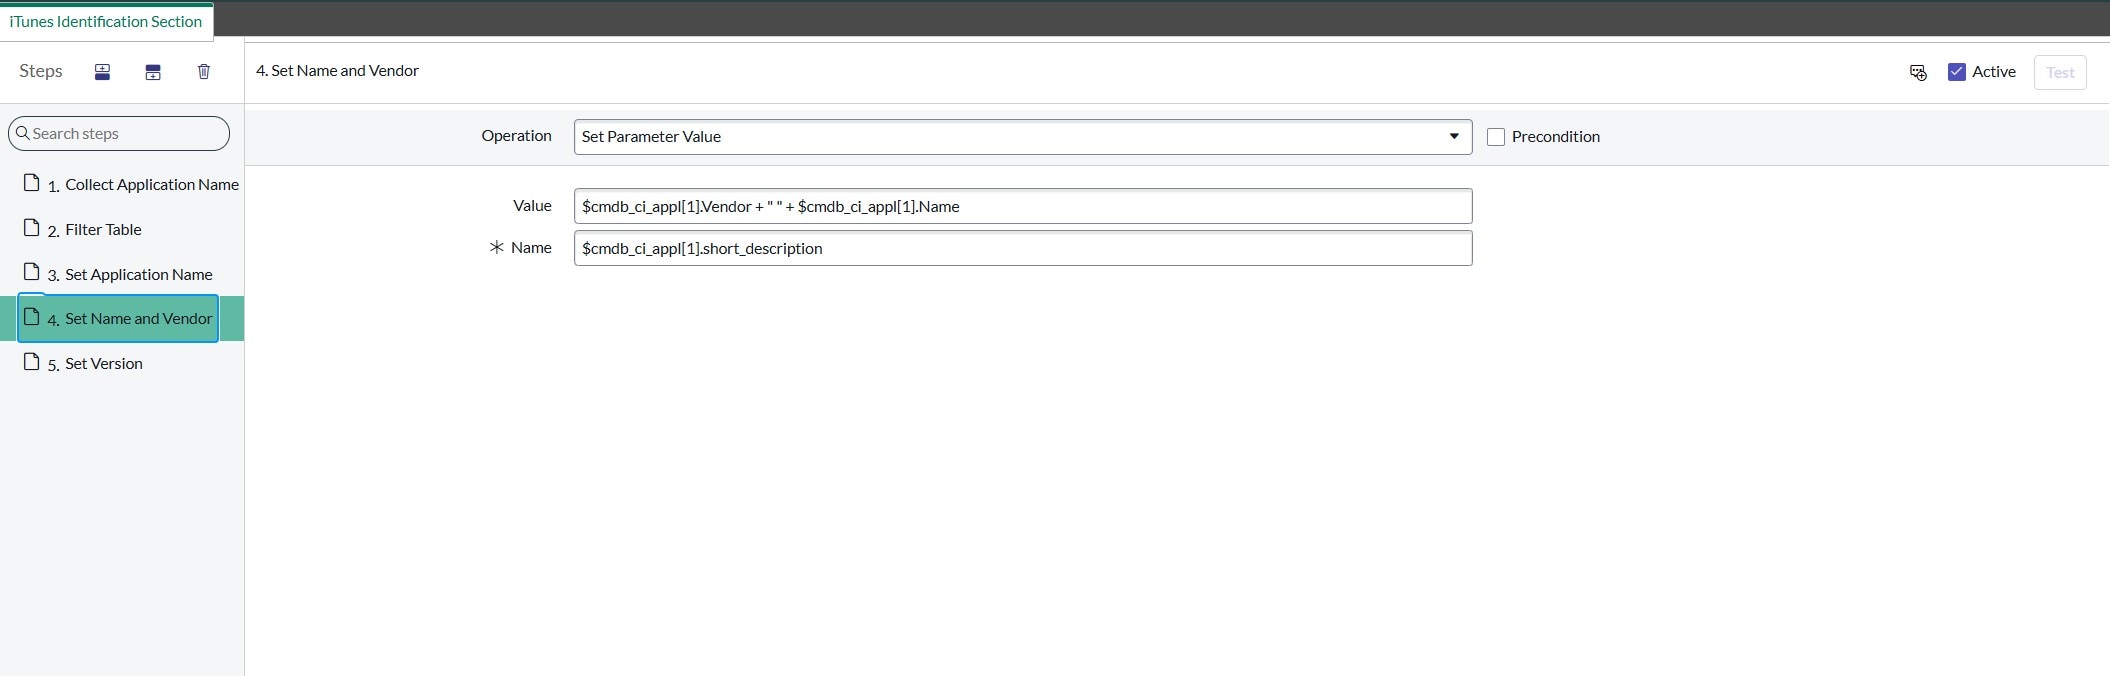Image resolution: width=2110 pixels, height=676 pixels.
Task: Click the Operation field label
Action: [x=516, y=136]
